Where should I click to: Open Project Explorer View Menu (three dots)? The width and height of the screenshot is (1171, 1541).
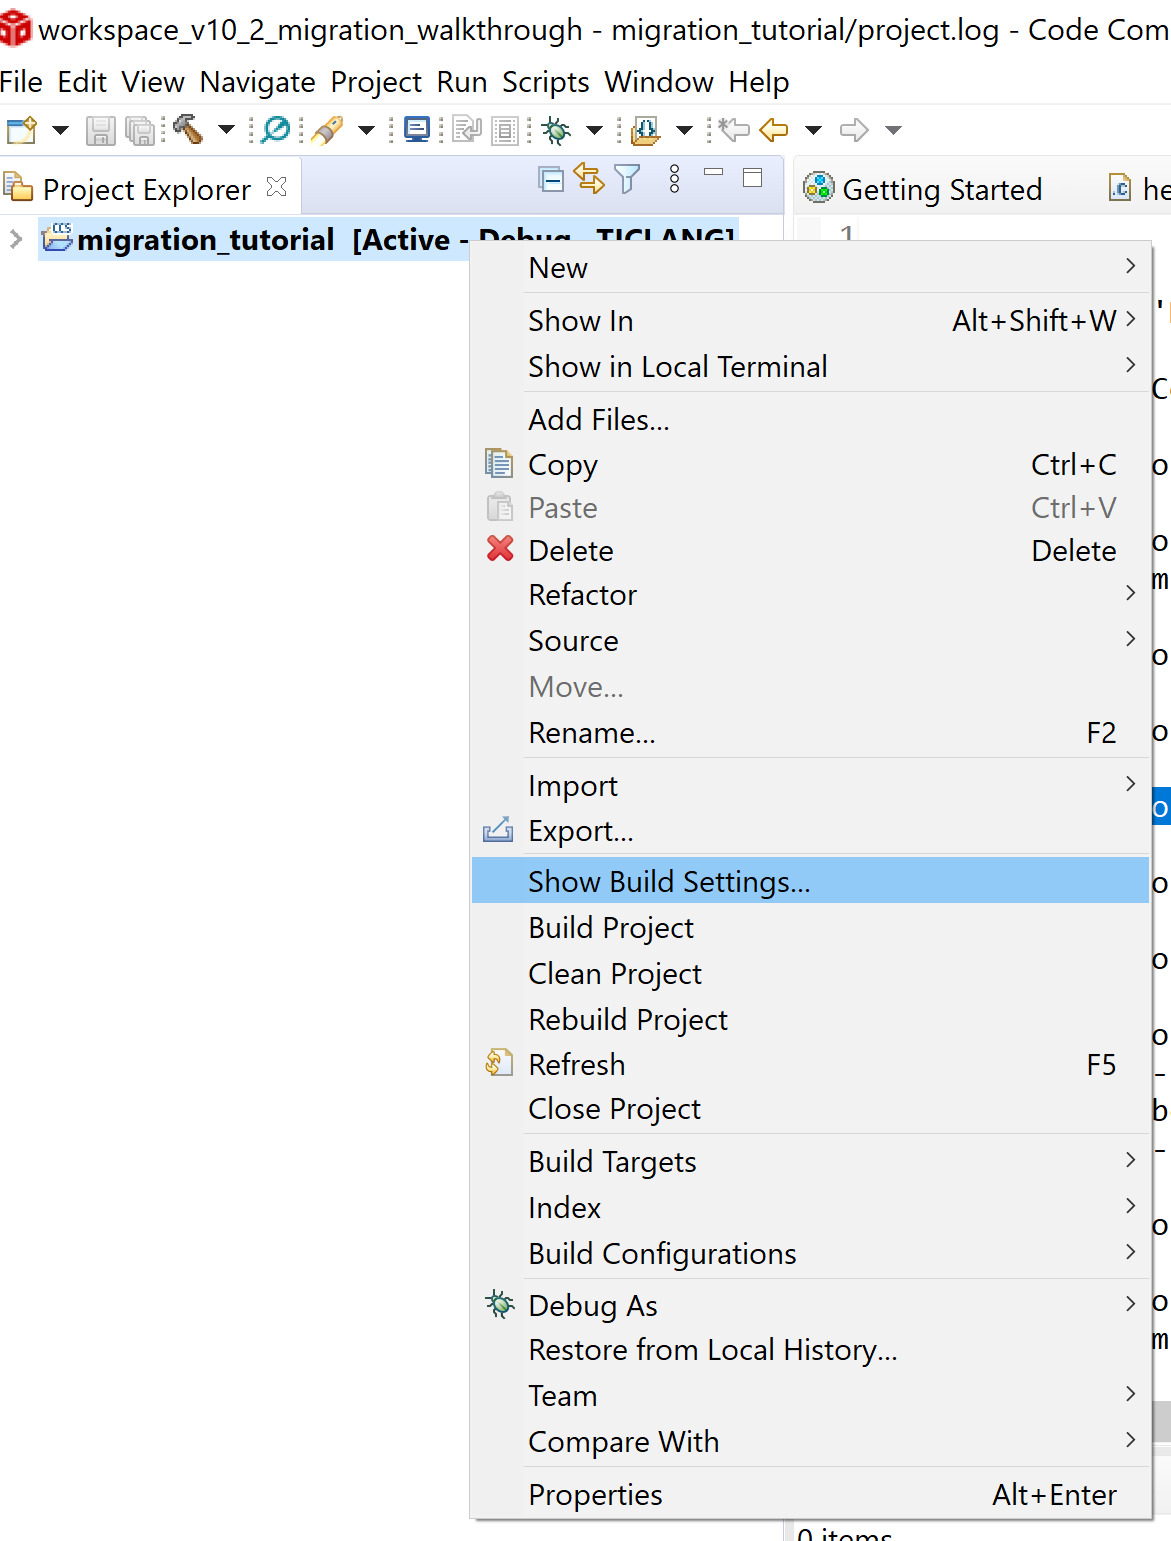tap(674, 180)
